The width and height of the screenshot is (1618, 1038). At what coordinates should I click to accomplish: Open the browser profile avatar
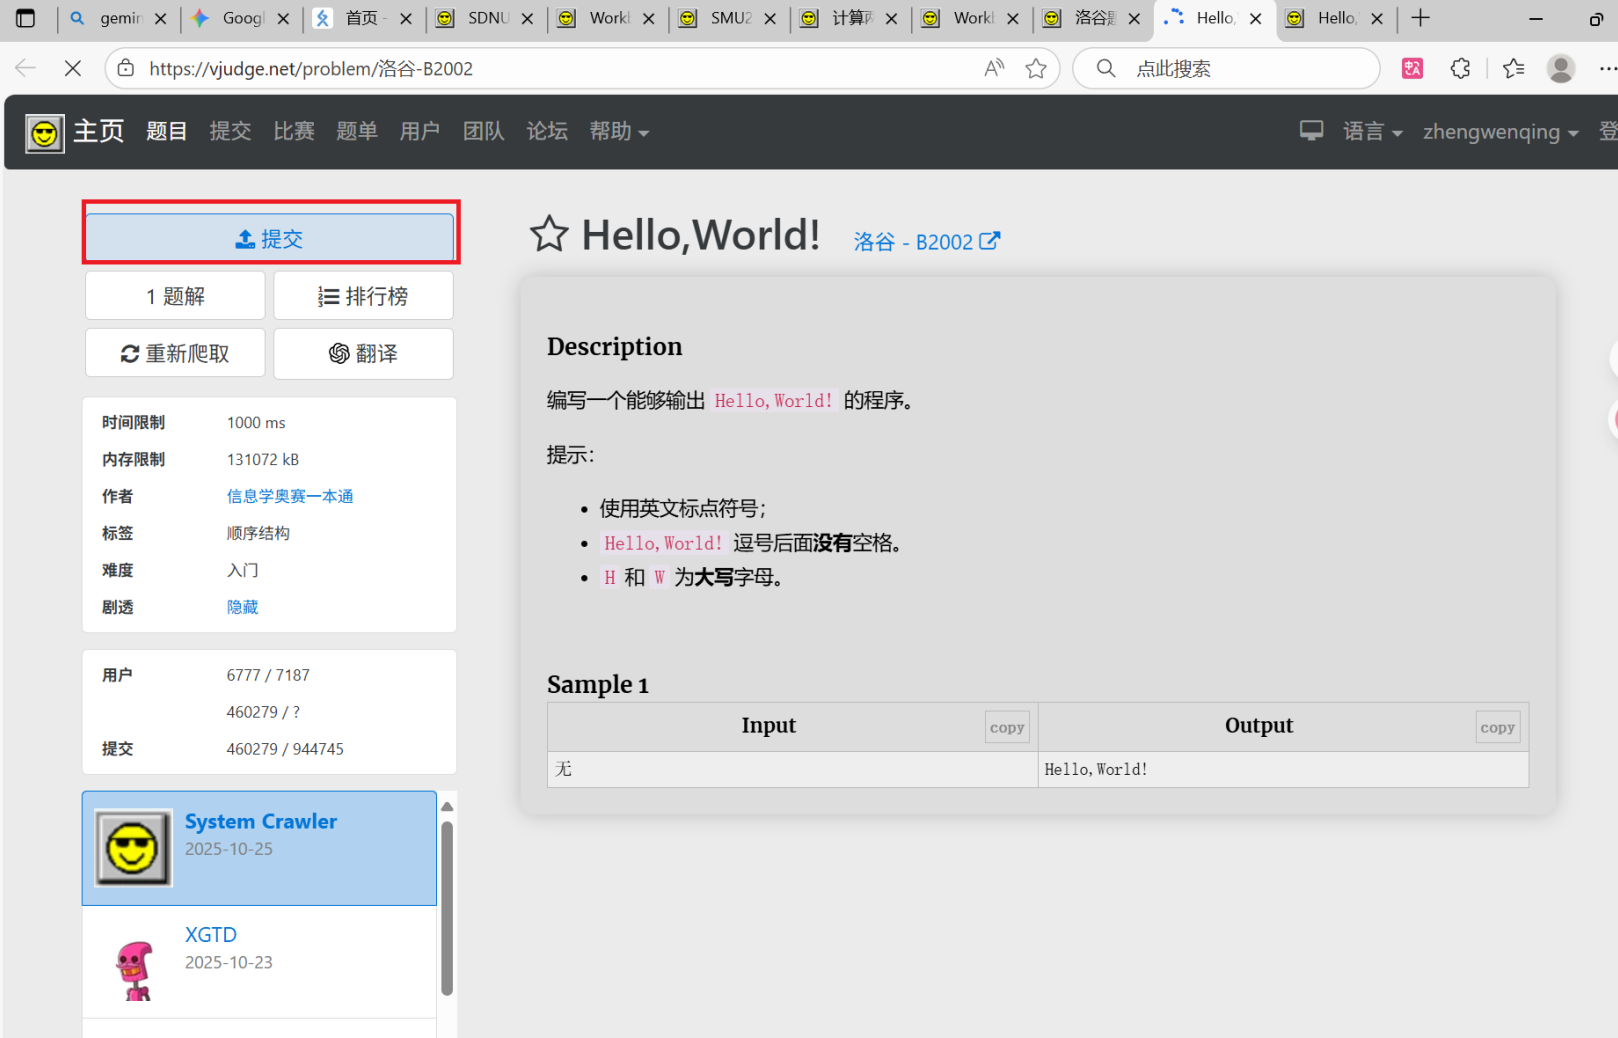tap(1560, 68)
